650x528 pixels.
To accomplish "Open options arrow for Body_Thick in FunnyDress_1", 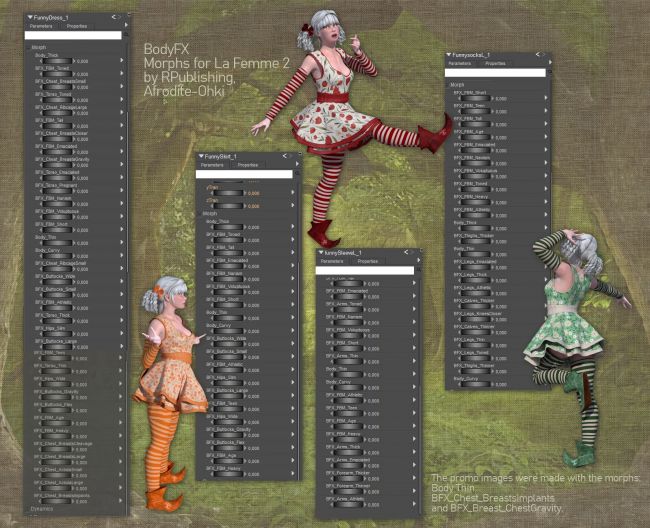I will coord(121,59).
